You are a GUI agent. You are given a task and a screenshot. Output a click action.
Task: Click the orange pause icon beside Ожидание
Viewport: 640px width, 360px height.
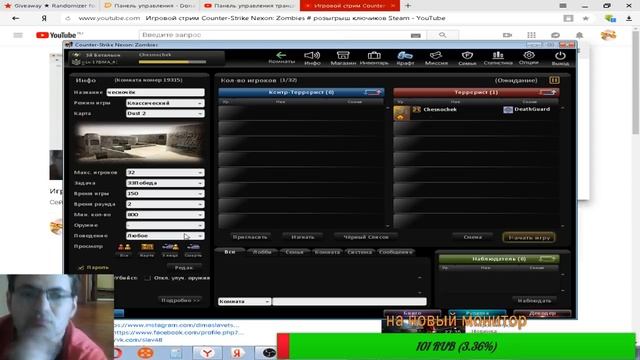click(x=554, y=80)
